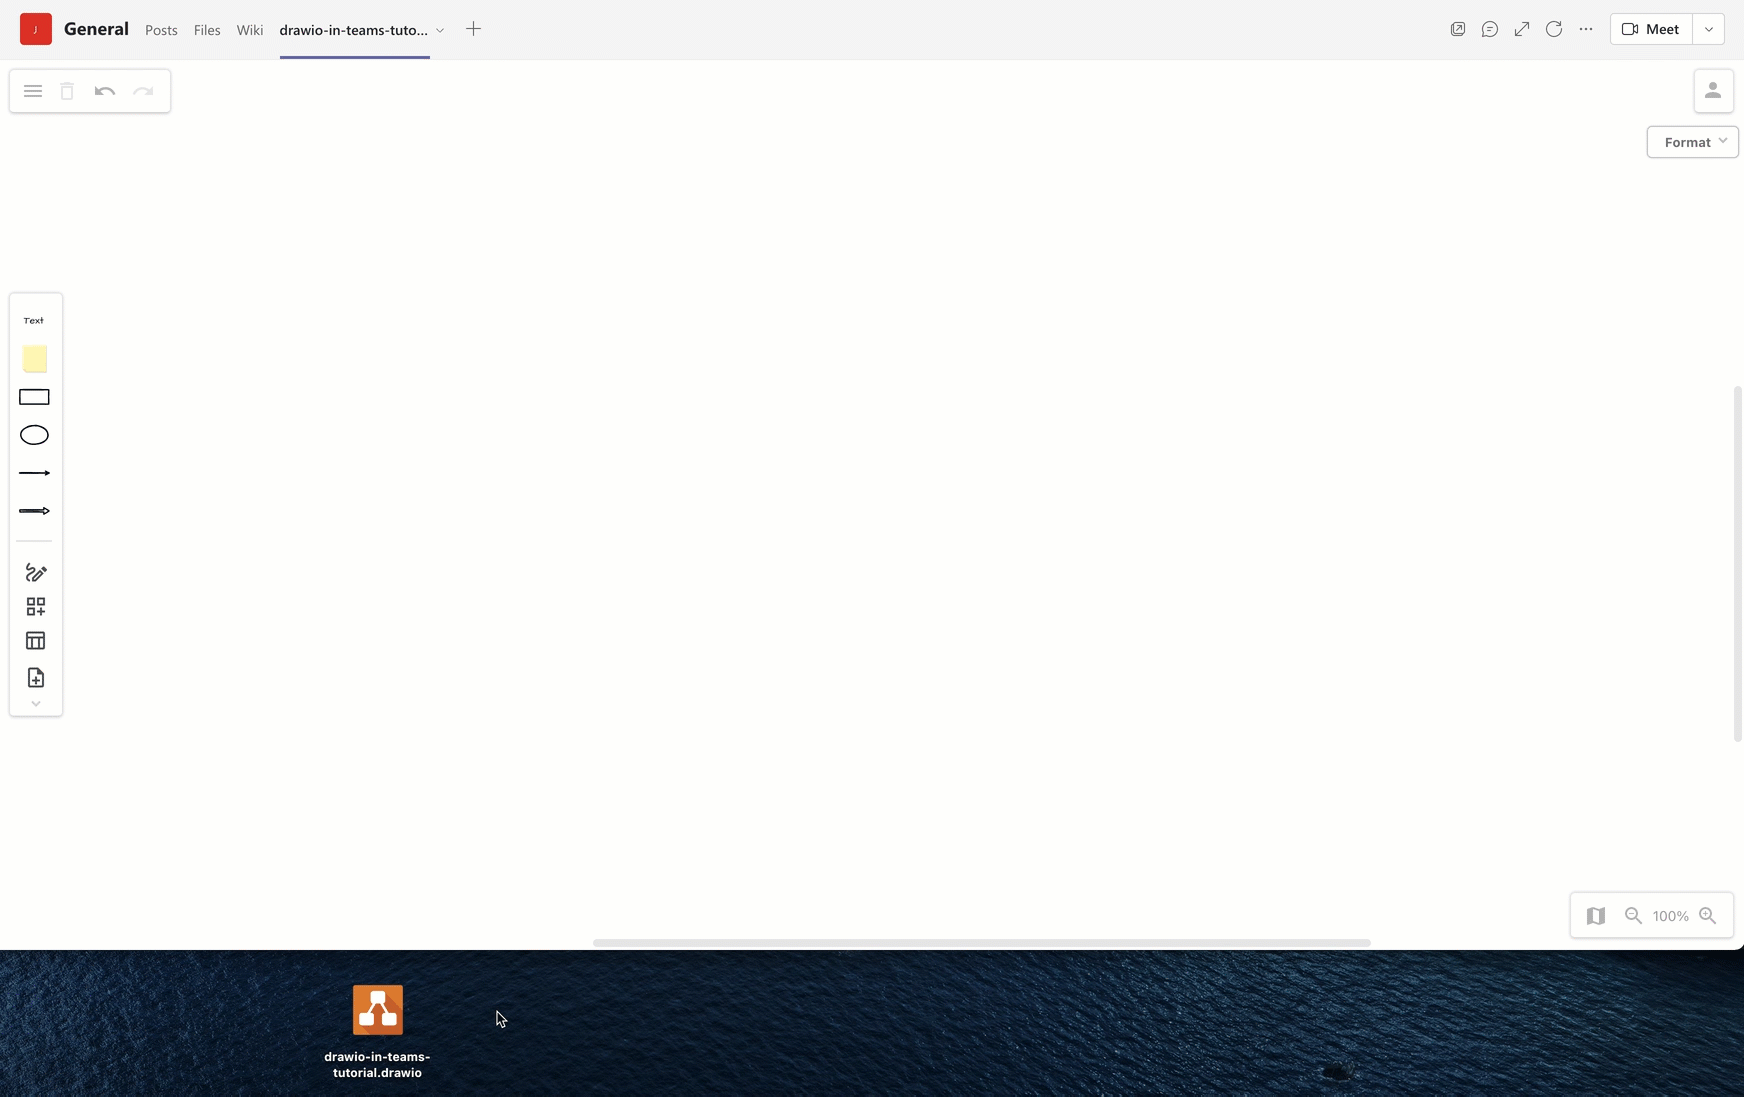This screenshot has height=1097, width=1744.
Task: Select the rectangle shape tool
Action: click(34, 397)
